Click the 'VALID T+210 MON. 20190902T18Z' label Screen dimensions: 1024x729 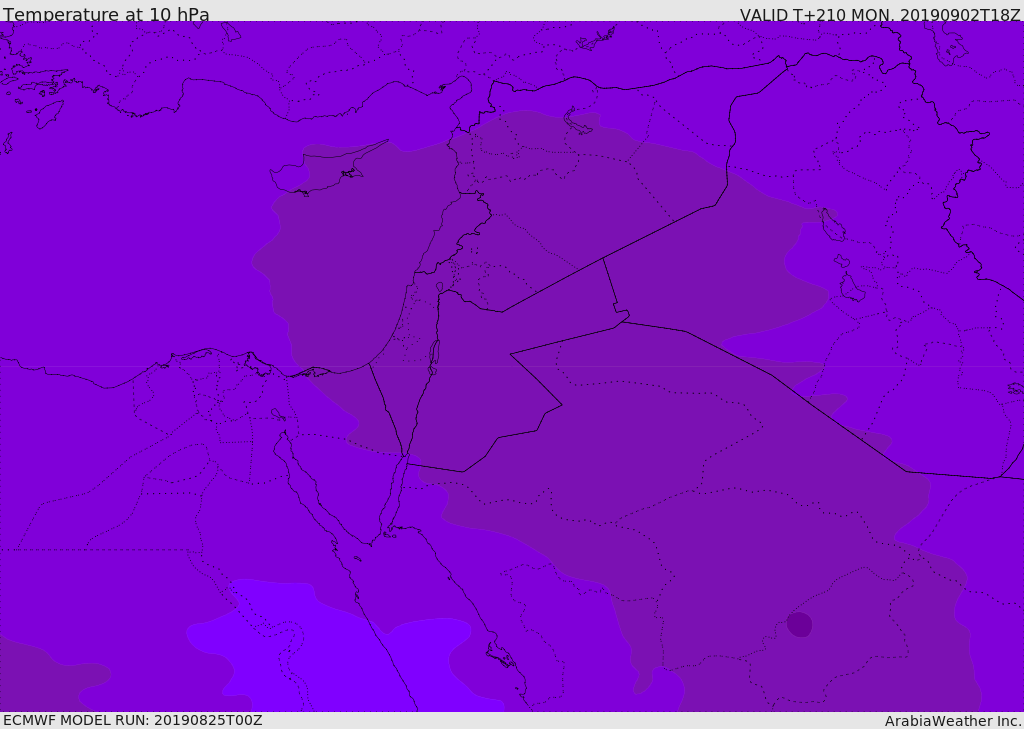click(x=880, y=15)
